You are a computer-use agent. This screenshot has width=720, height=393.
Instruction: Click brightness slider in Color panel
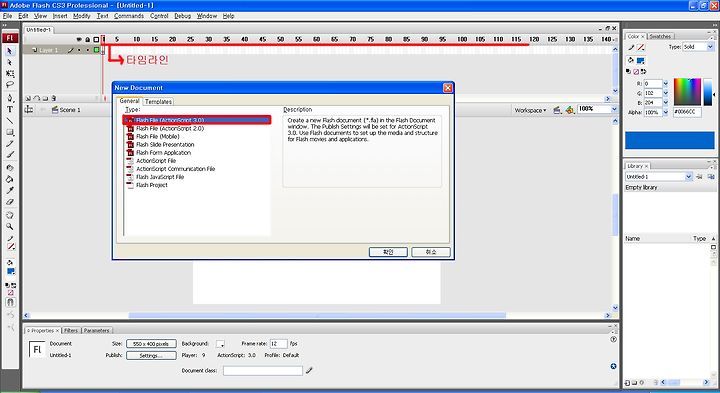[x=708, y=92]
